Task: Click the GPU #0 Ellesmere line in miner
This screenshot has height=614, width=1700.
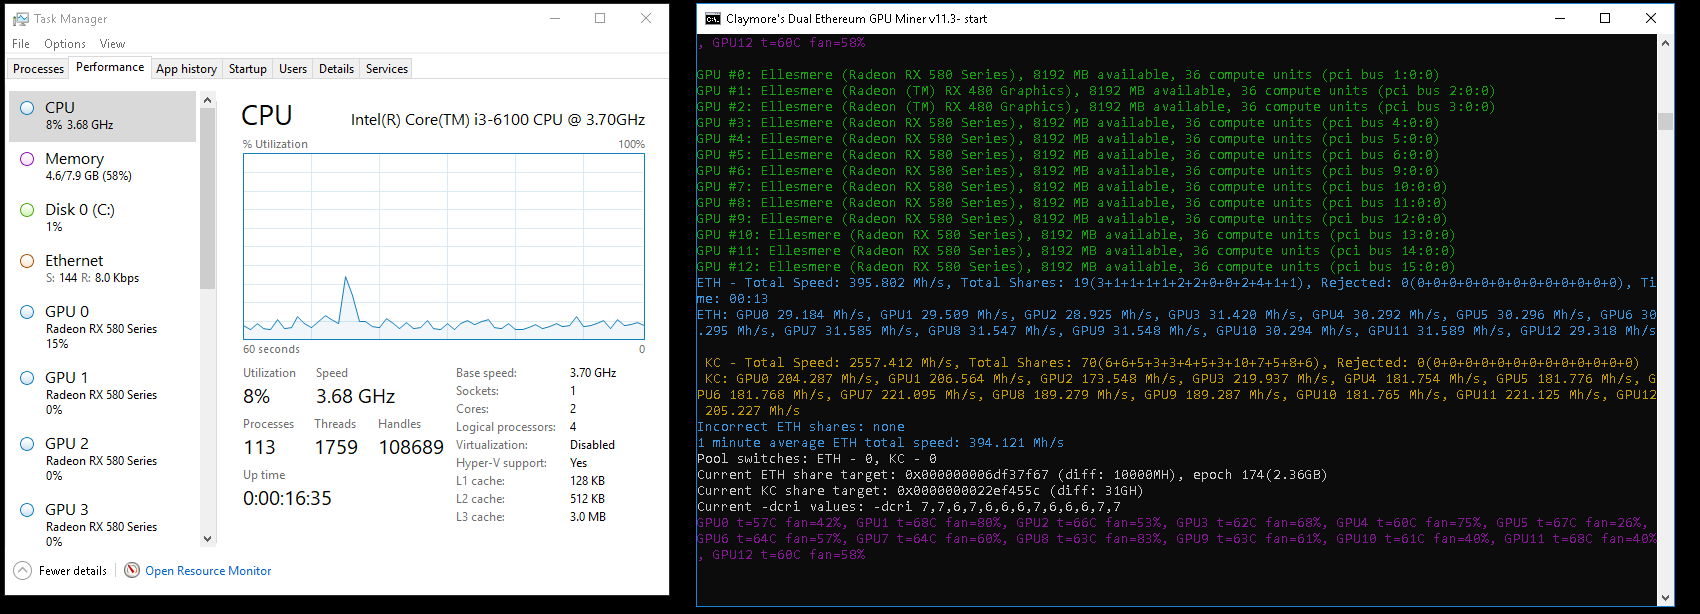Action: pos(1068,75)
